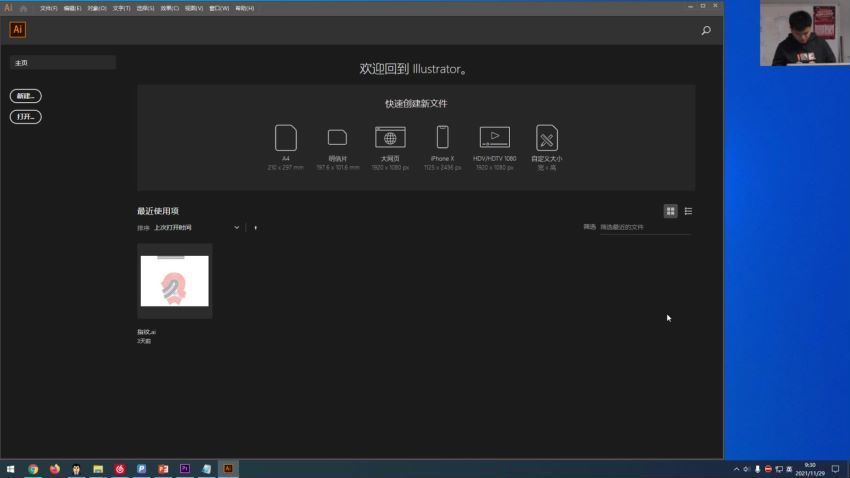
Task: Select the 大网页 web page preset
Action: pyautogui.click(x=390, y=147)
